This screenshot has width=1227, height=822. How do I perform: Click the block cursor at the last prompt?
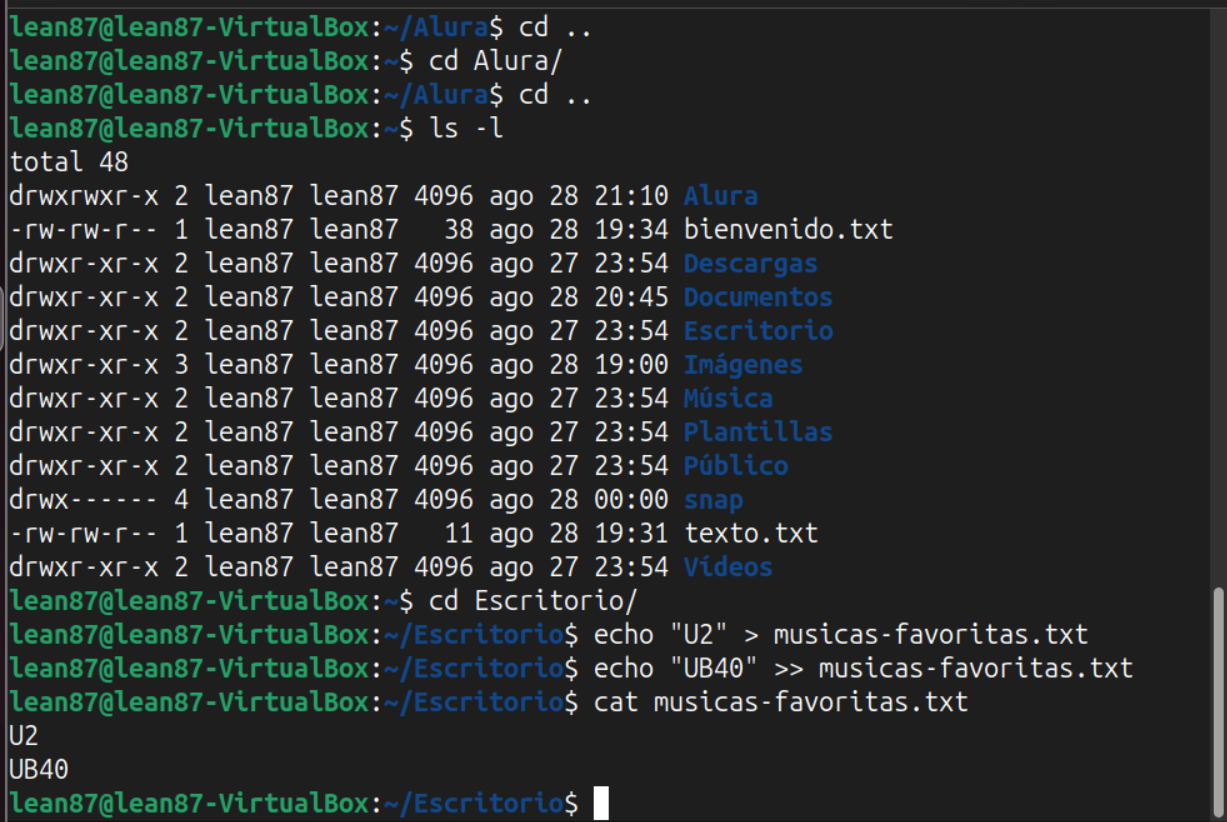pyautogui.click(x=601, y=803)
